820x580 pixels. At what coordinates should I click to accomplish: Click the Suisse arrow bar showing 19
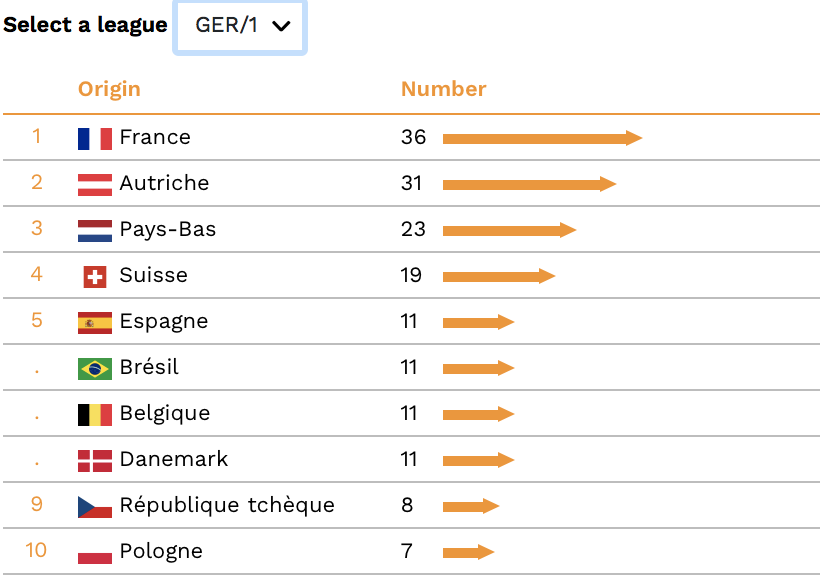point(499,276)
